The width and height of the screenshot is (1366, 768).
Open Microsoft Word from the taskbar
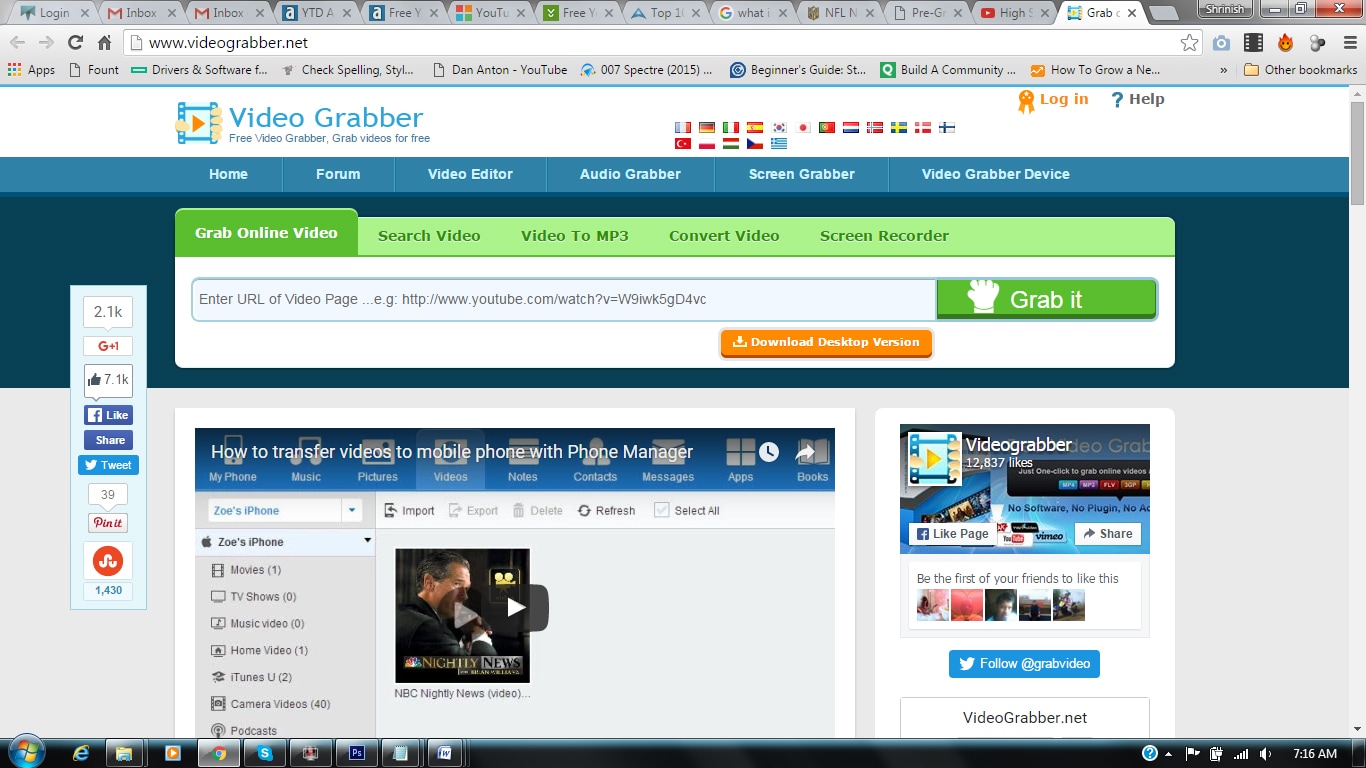coord(443,753)
